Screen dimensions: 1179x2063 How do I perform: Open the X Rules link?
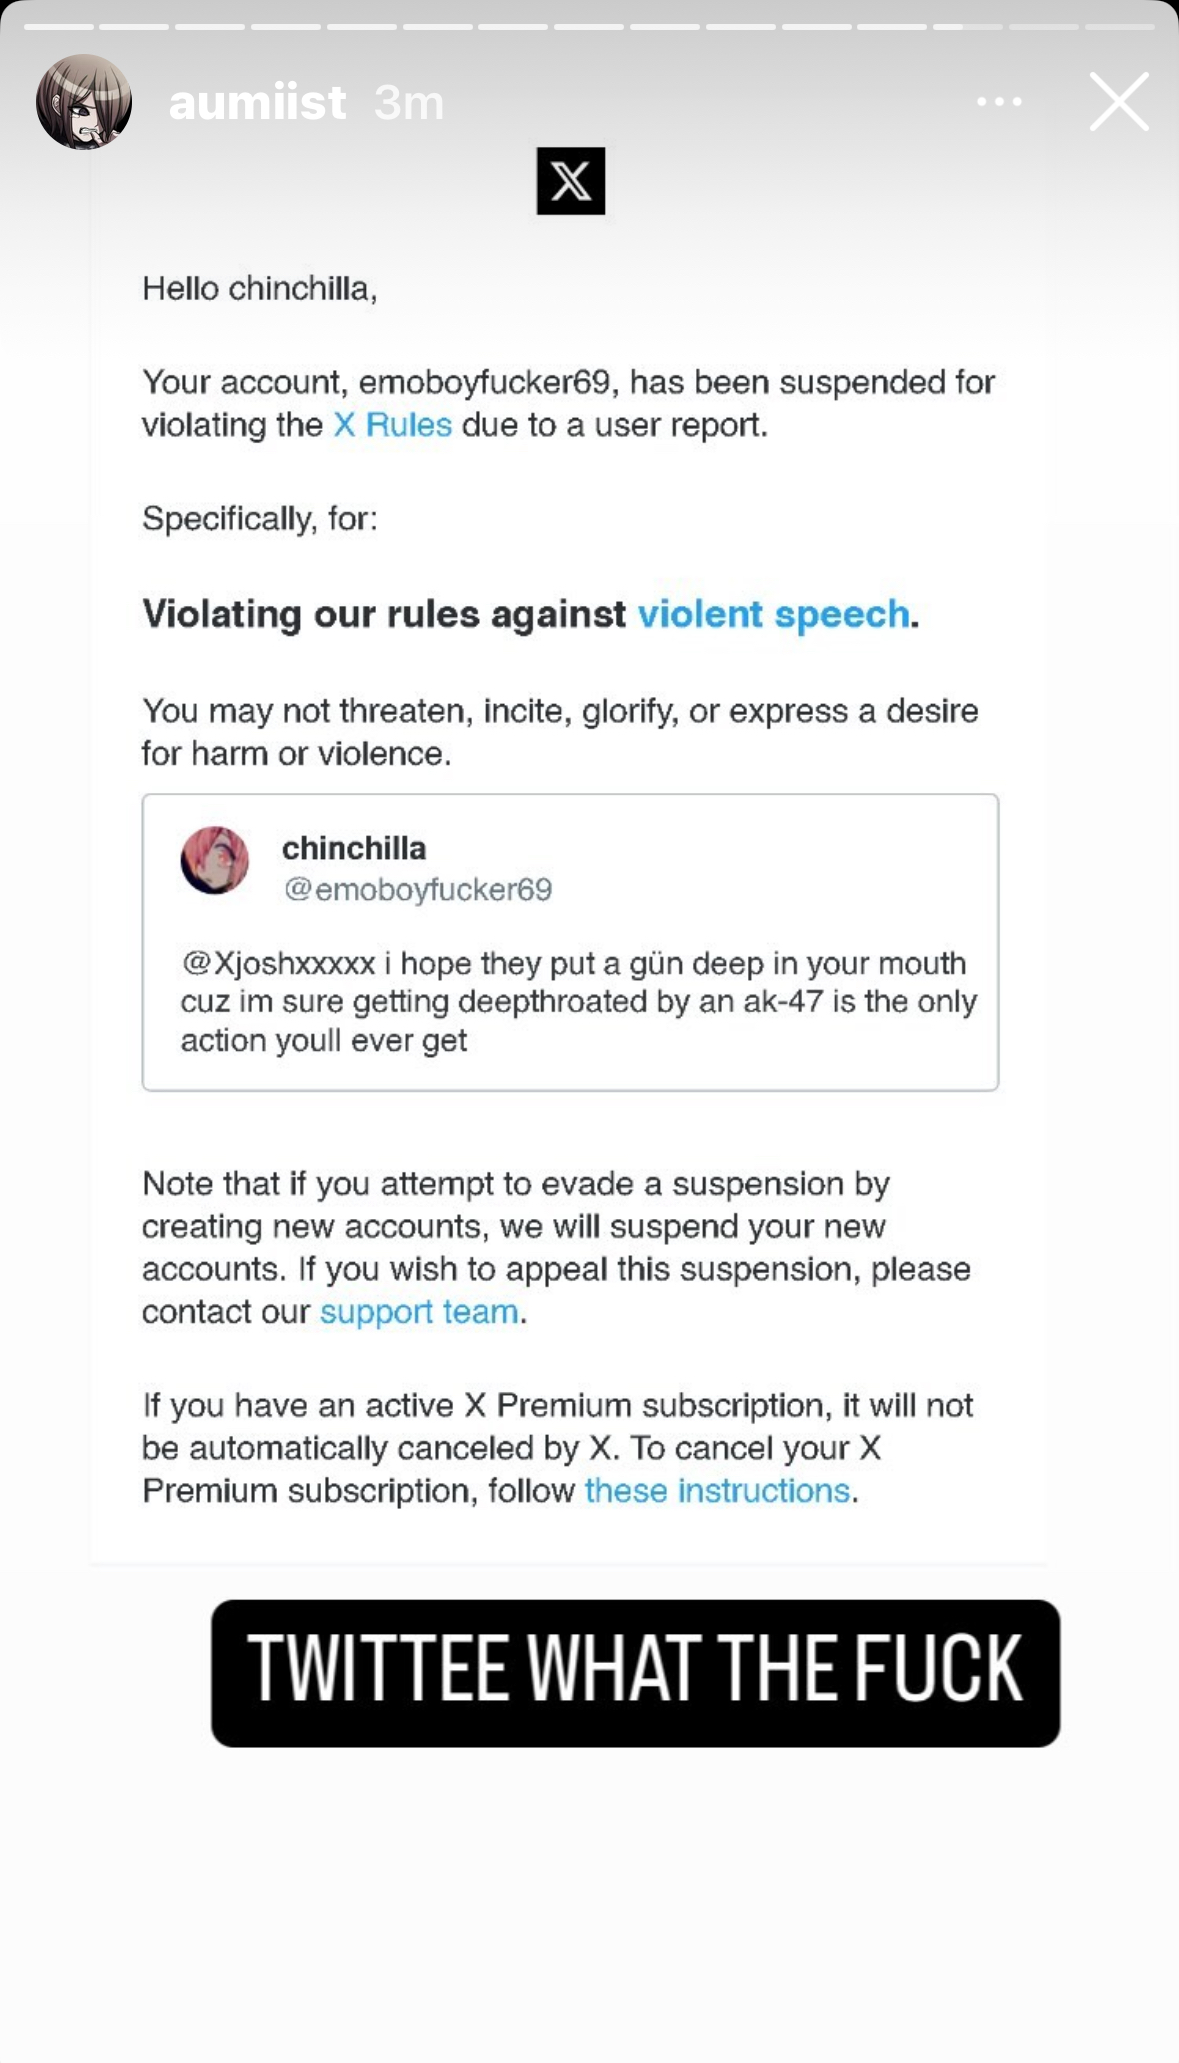[x=393, y=425]
